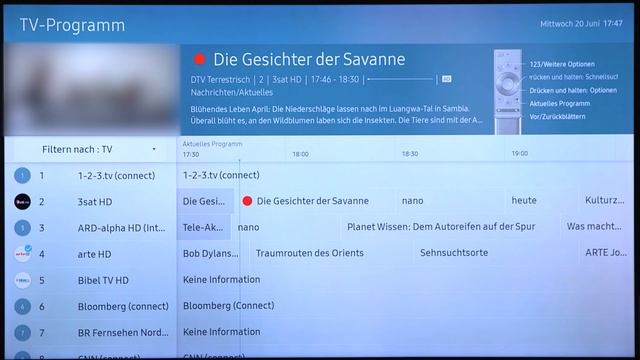The width and height of the screenshot is (640, 360).
Task: Select channel icon for 1-2-3.tv (connect)
Action: [22, 176]
